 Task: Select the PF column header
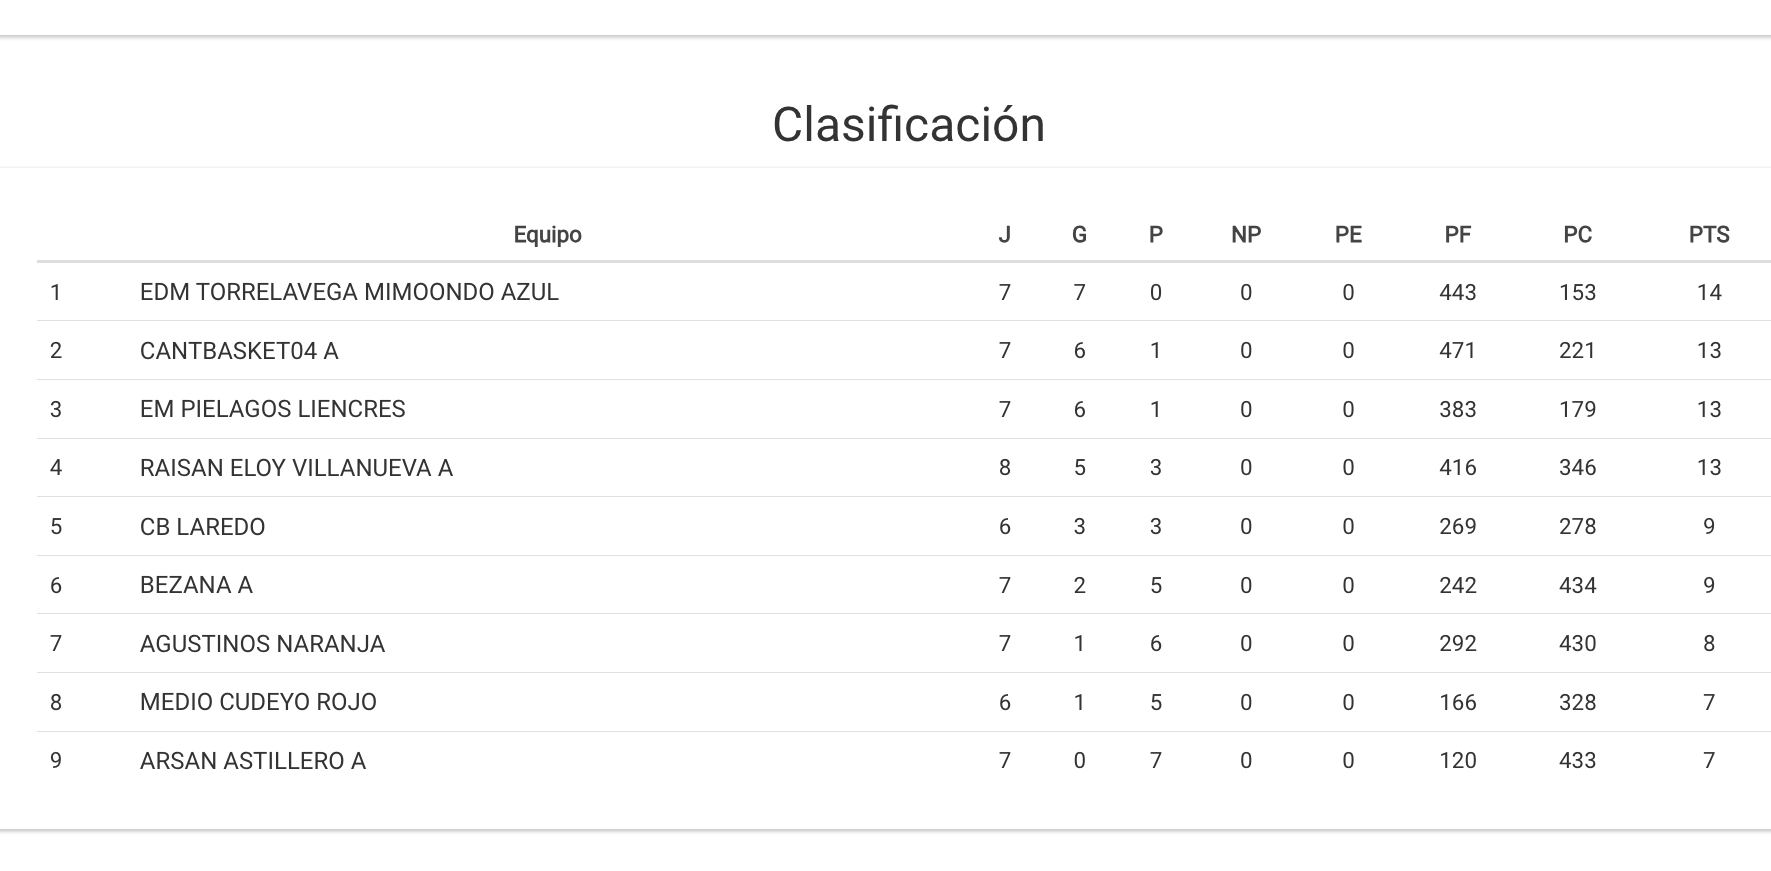[1457, 235]
